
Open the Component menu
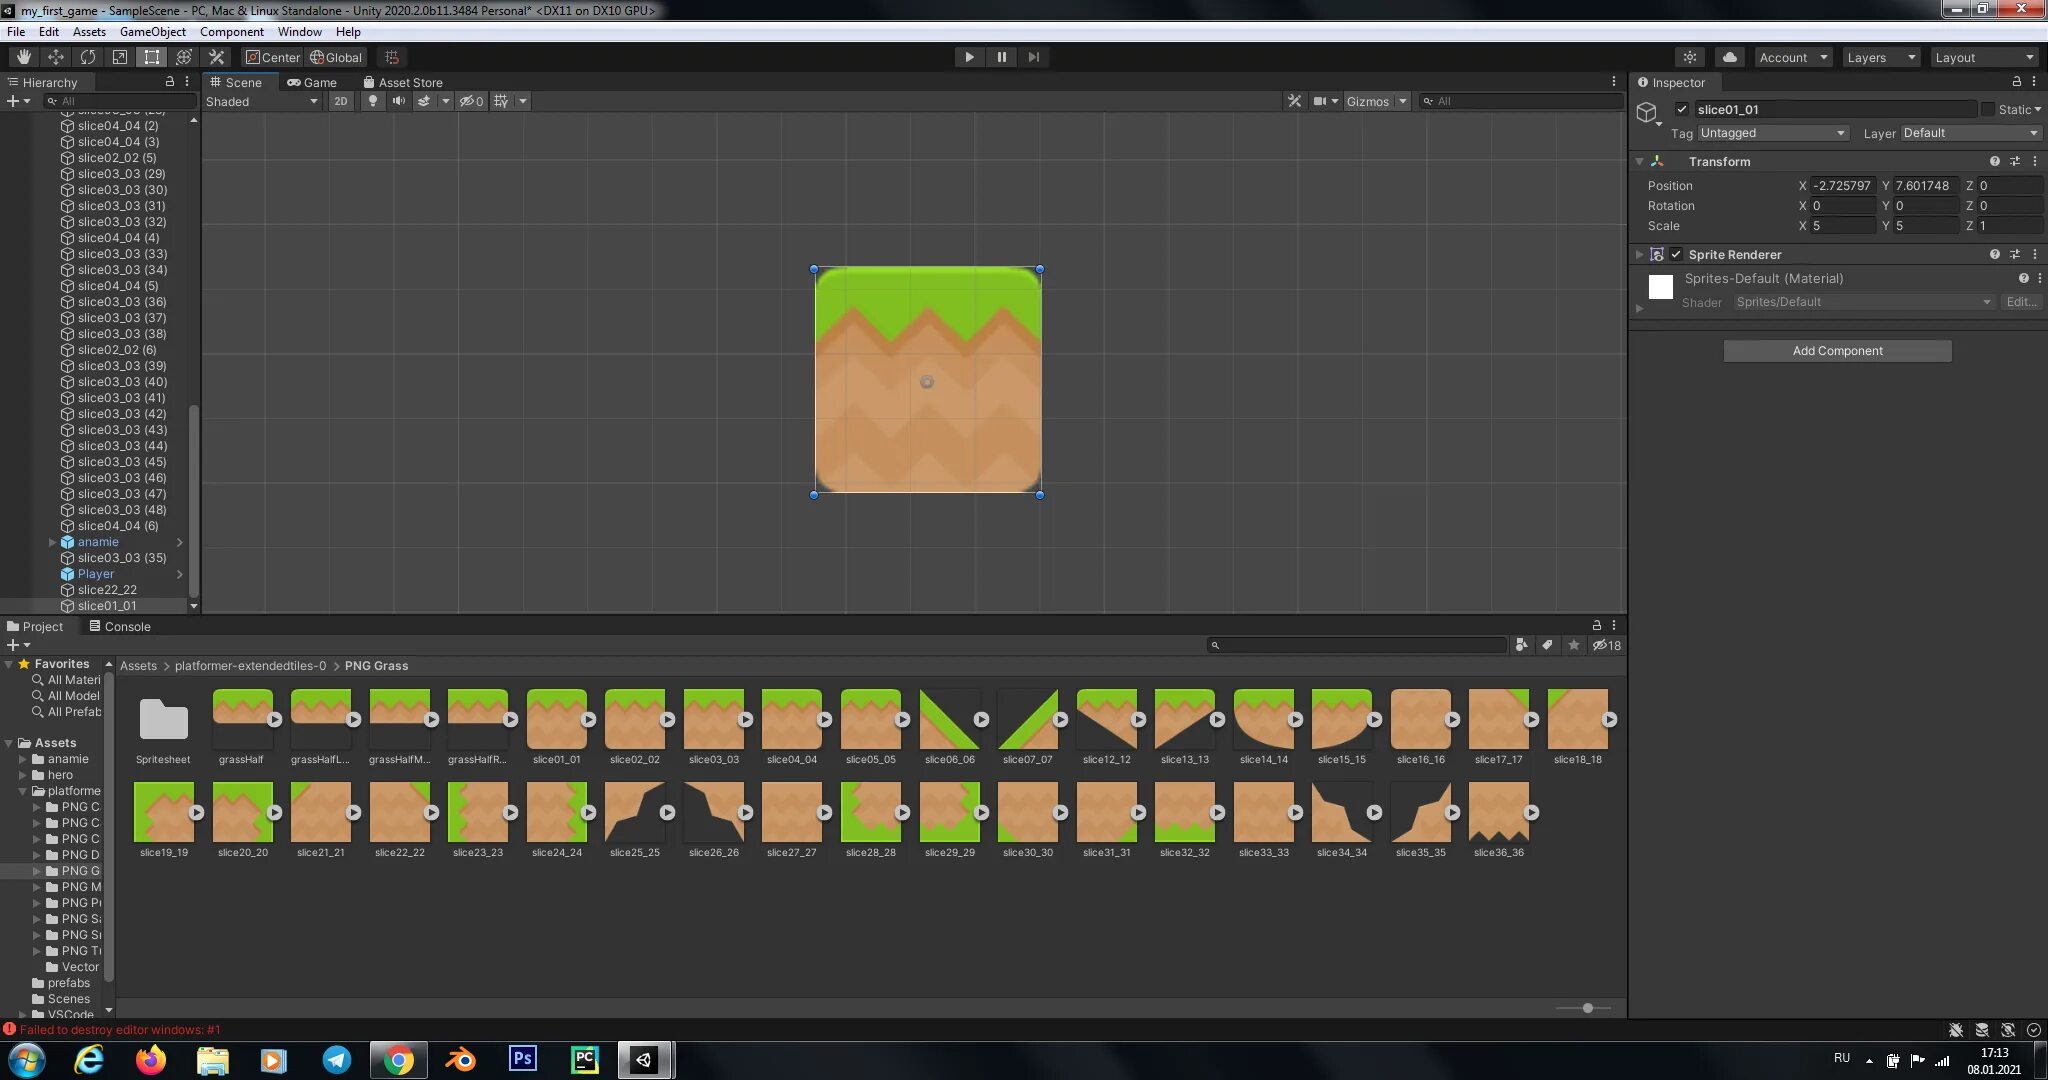pos(231,31)
